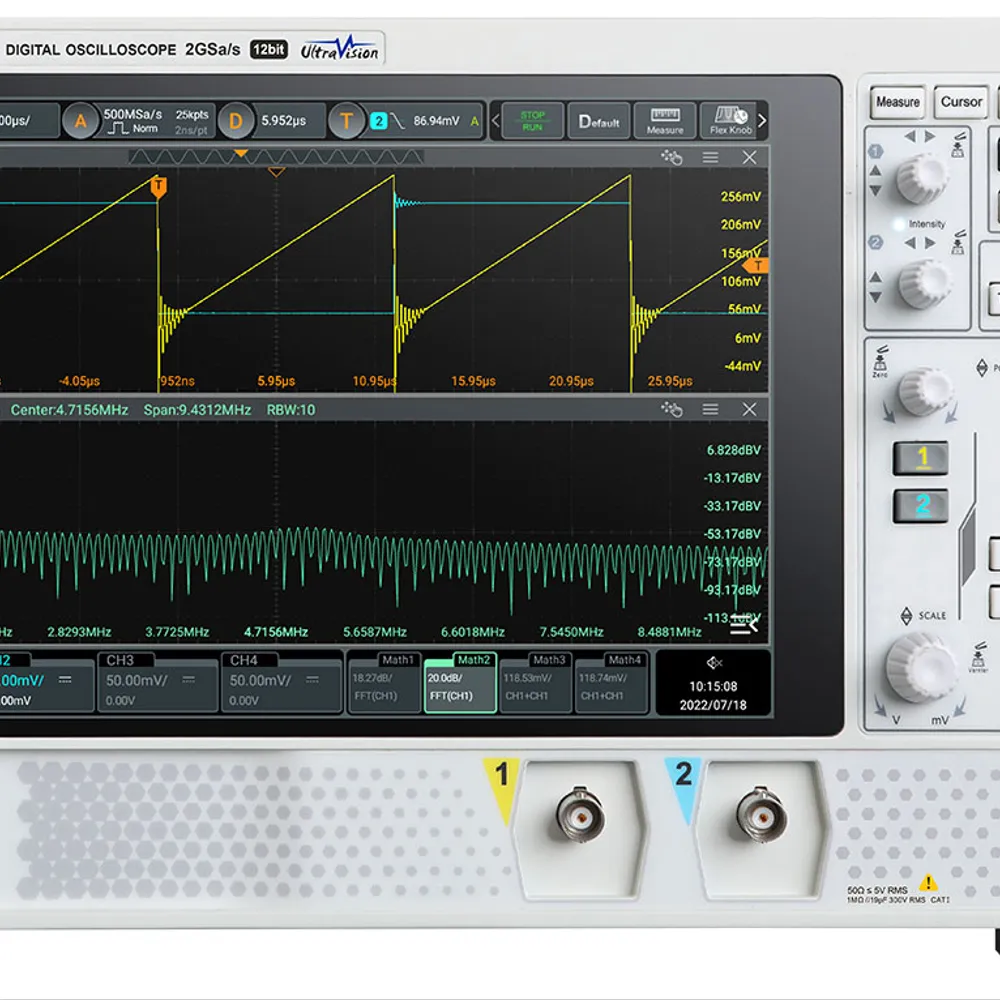Select the Math2 FFT tab
Screen dimensions: 1000x1000
(460, 682)
